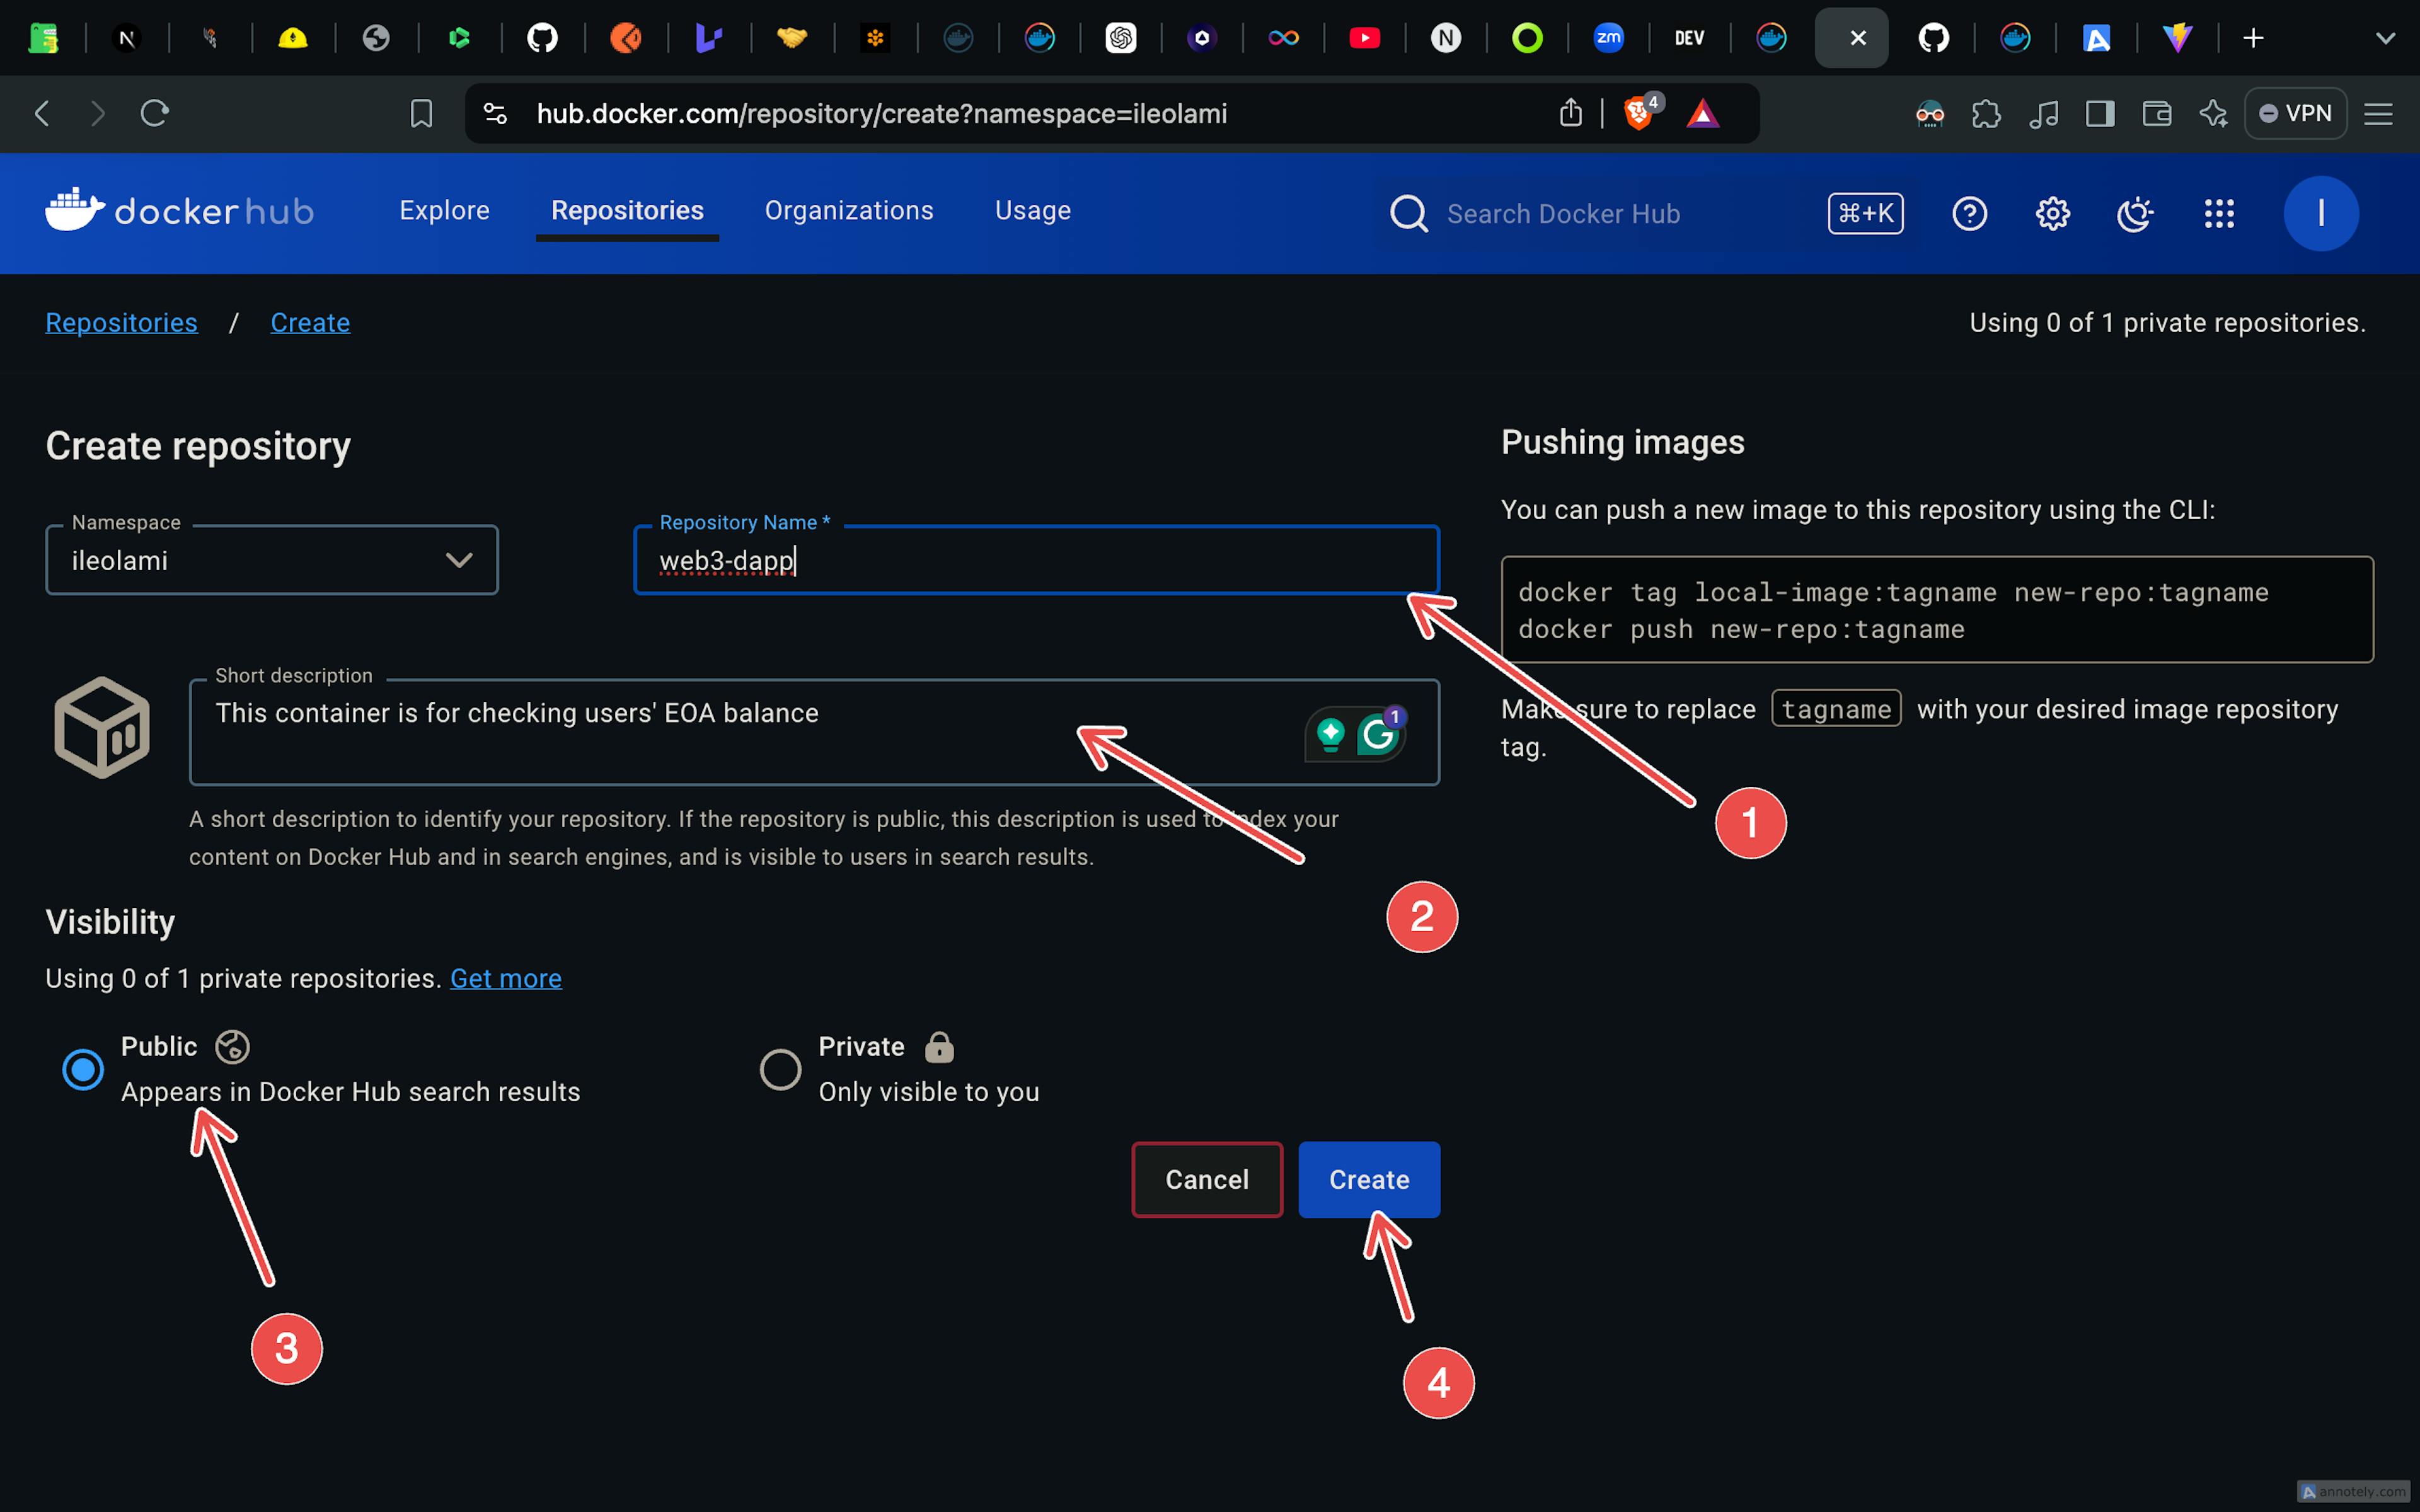Screen dimensions: 2420x1512
Task: Expand the Namespace ileolami dropdown
Action: pyautogui.click(x=271, y=560)
